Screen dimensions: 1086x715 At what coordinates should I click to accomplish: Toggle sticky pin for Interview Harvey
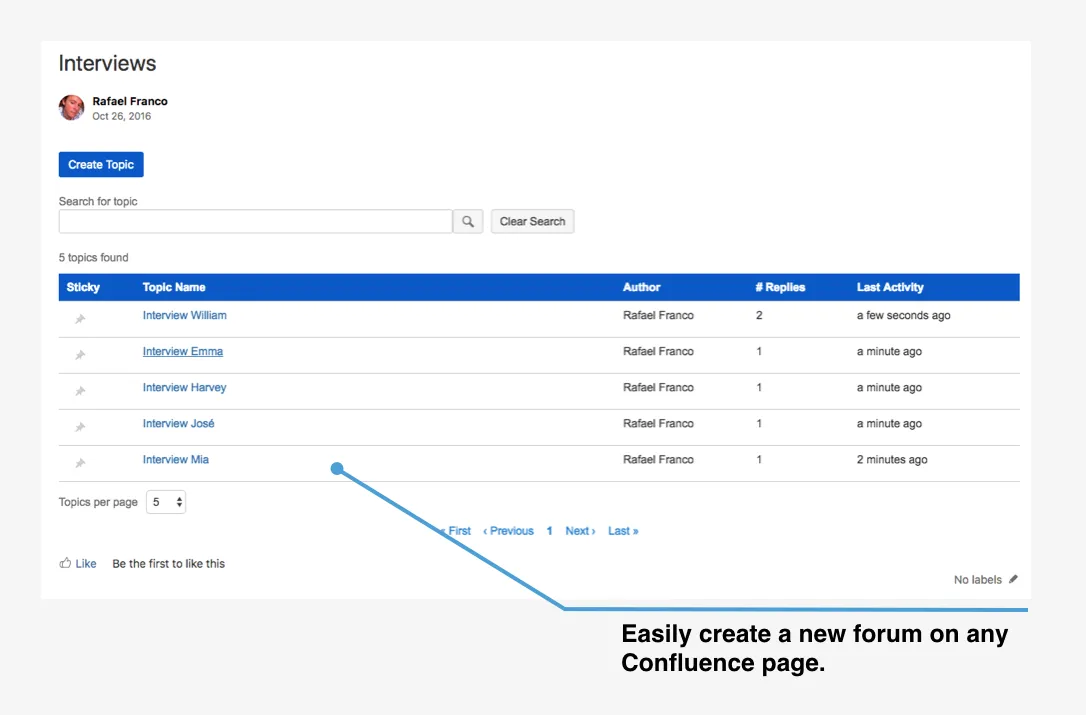pyautogui.click(x=80, y=391)
